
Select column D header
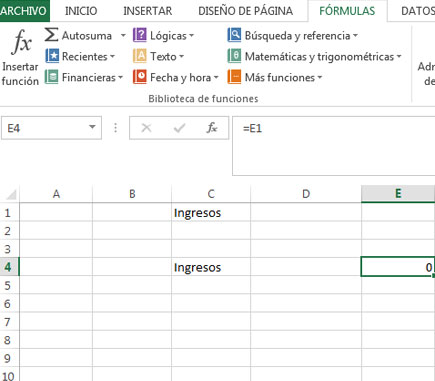306,194
